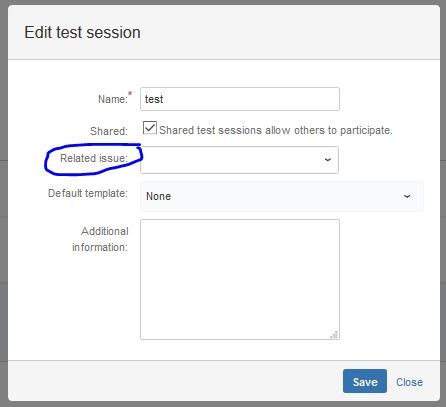Click in the Additional information text area
The image size is (446, 407).
click(x=240, y=279)
